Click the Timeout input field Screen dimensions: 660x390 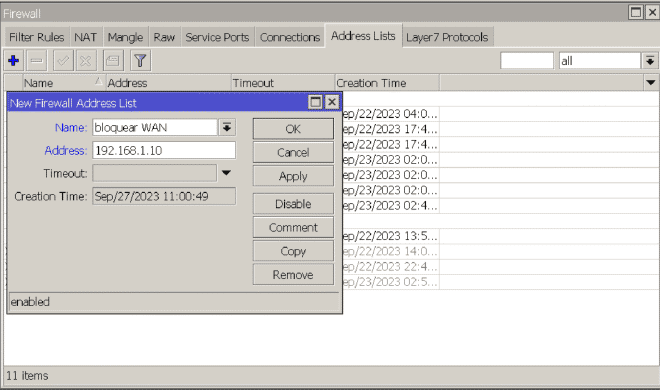coord(154,173)
